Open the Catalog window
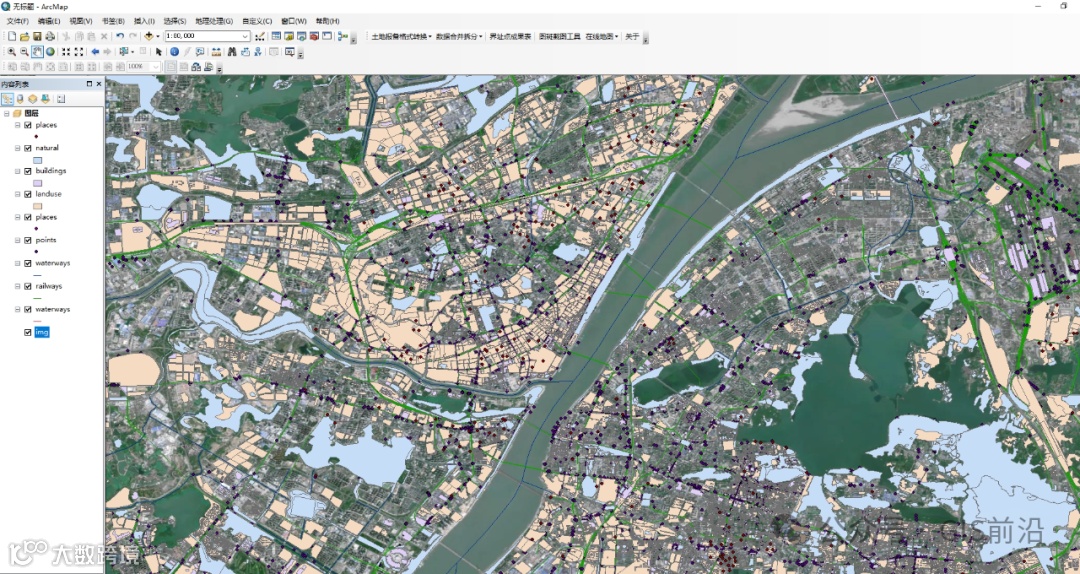This screenshot has width=1080, height=574. (x=289, y=36)
